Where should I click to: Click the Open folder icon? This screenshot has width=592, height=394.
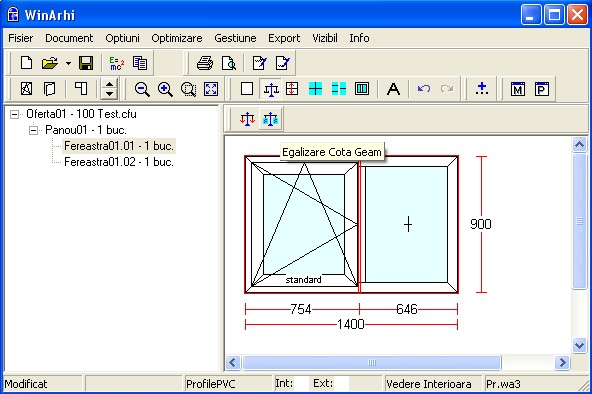49,63
